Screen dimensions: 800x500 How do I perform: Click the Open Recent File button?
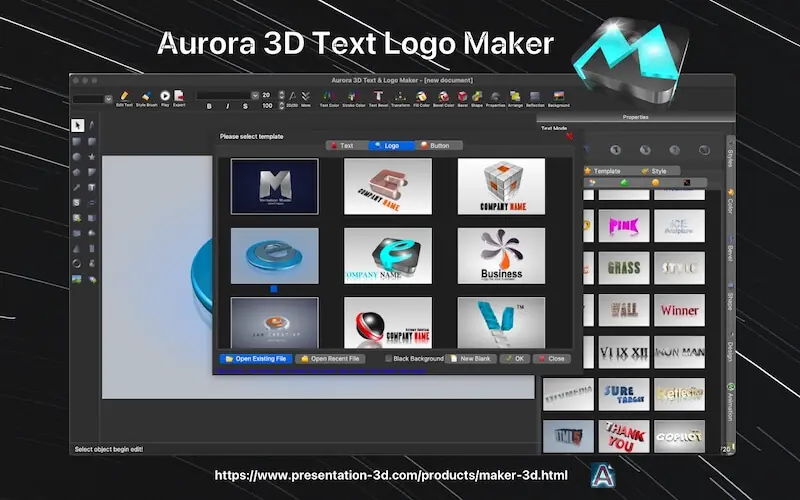click(330, 359)
